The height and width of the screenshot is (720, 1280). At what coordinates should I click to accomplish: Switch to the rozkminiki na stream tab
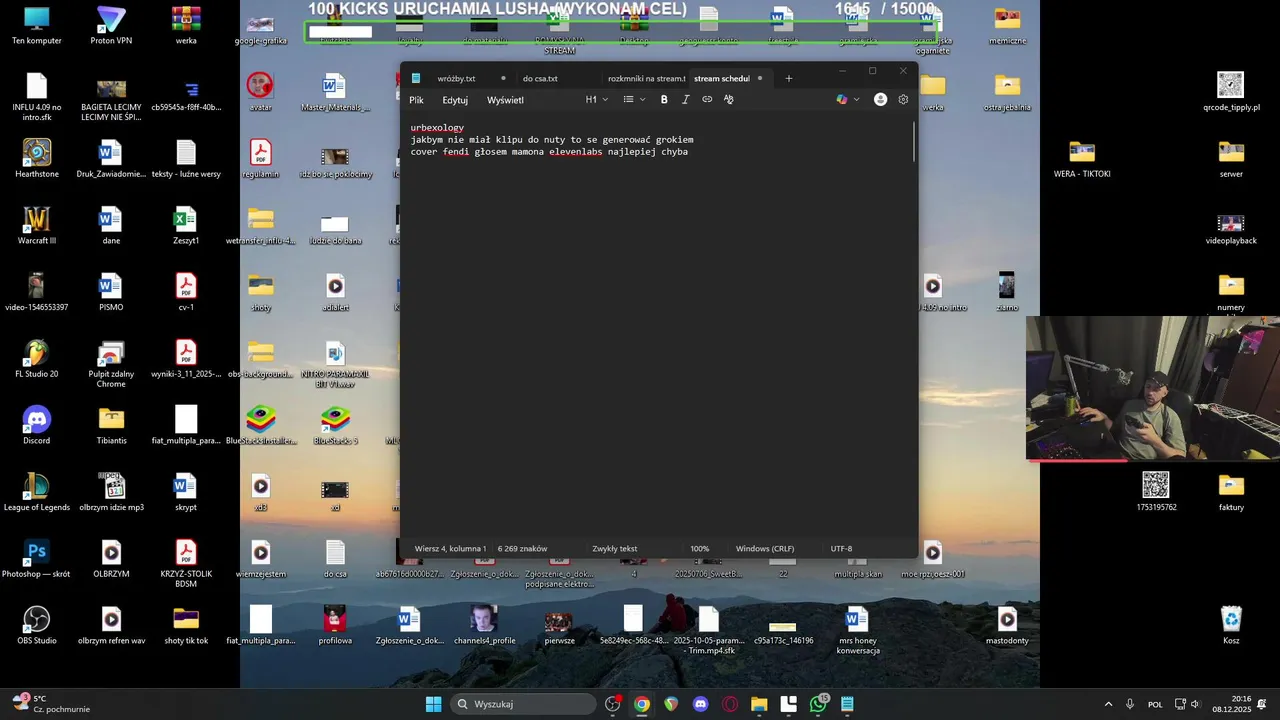click(646, 78)
